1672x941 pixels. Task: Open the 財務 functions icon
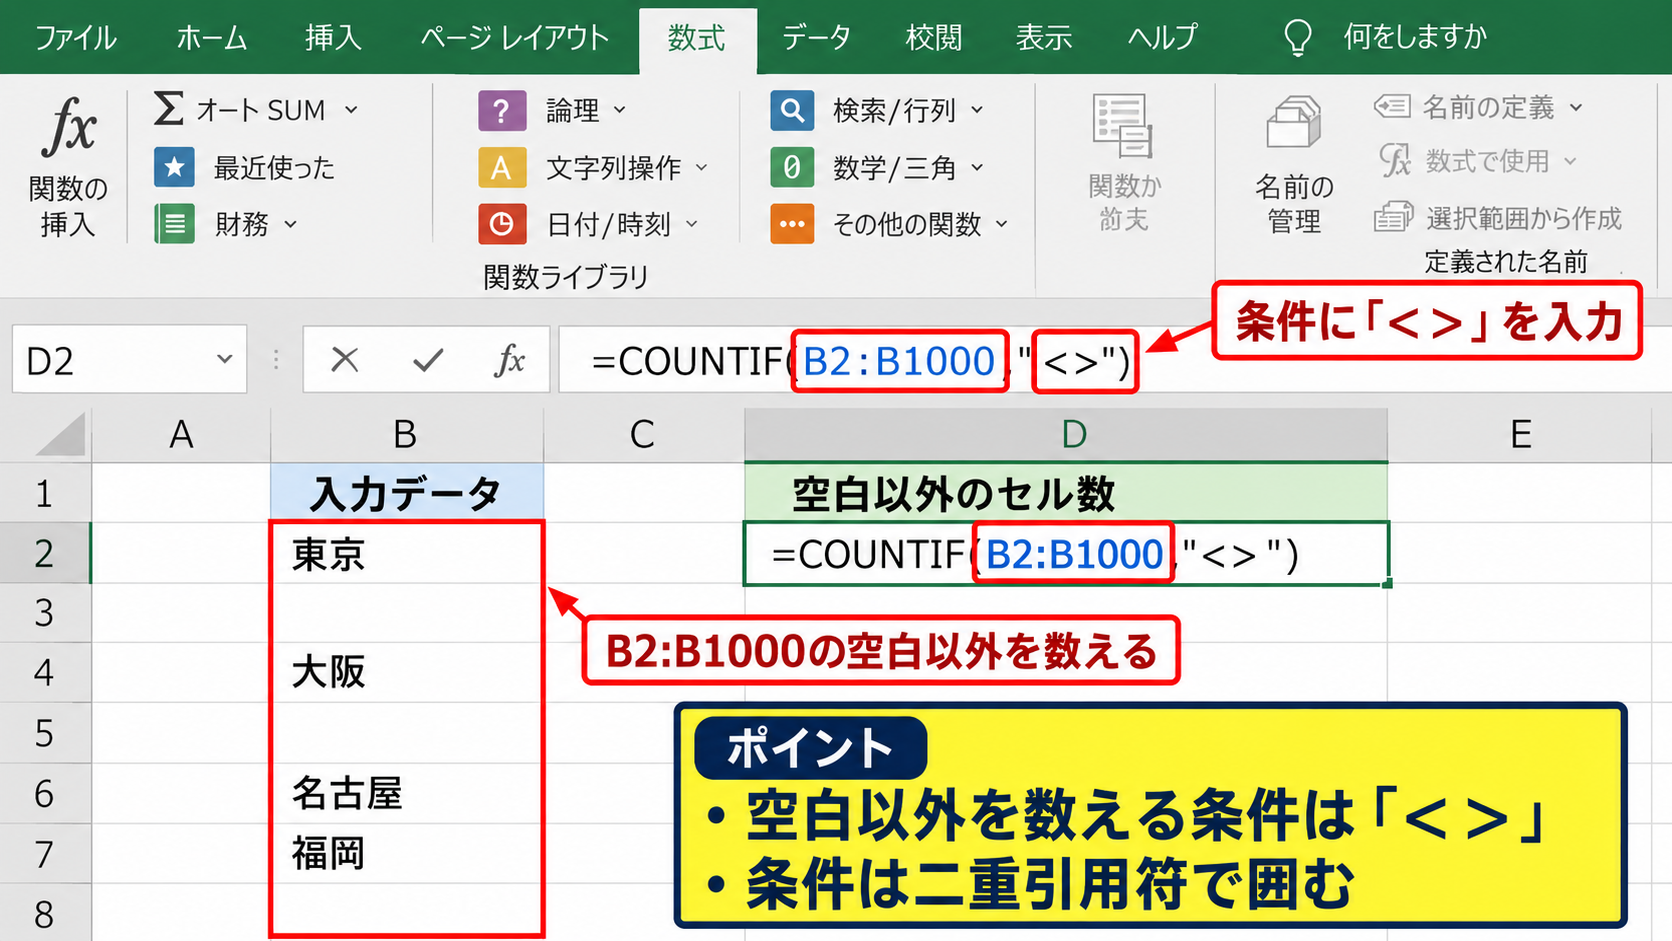click(174, 224)
